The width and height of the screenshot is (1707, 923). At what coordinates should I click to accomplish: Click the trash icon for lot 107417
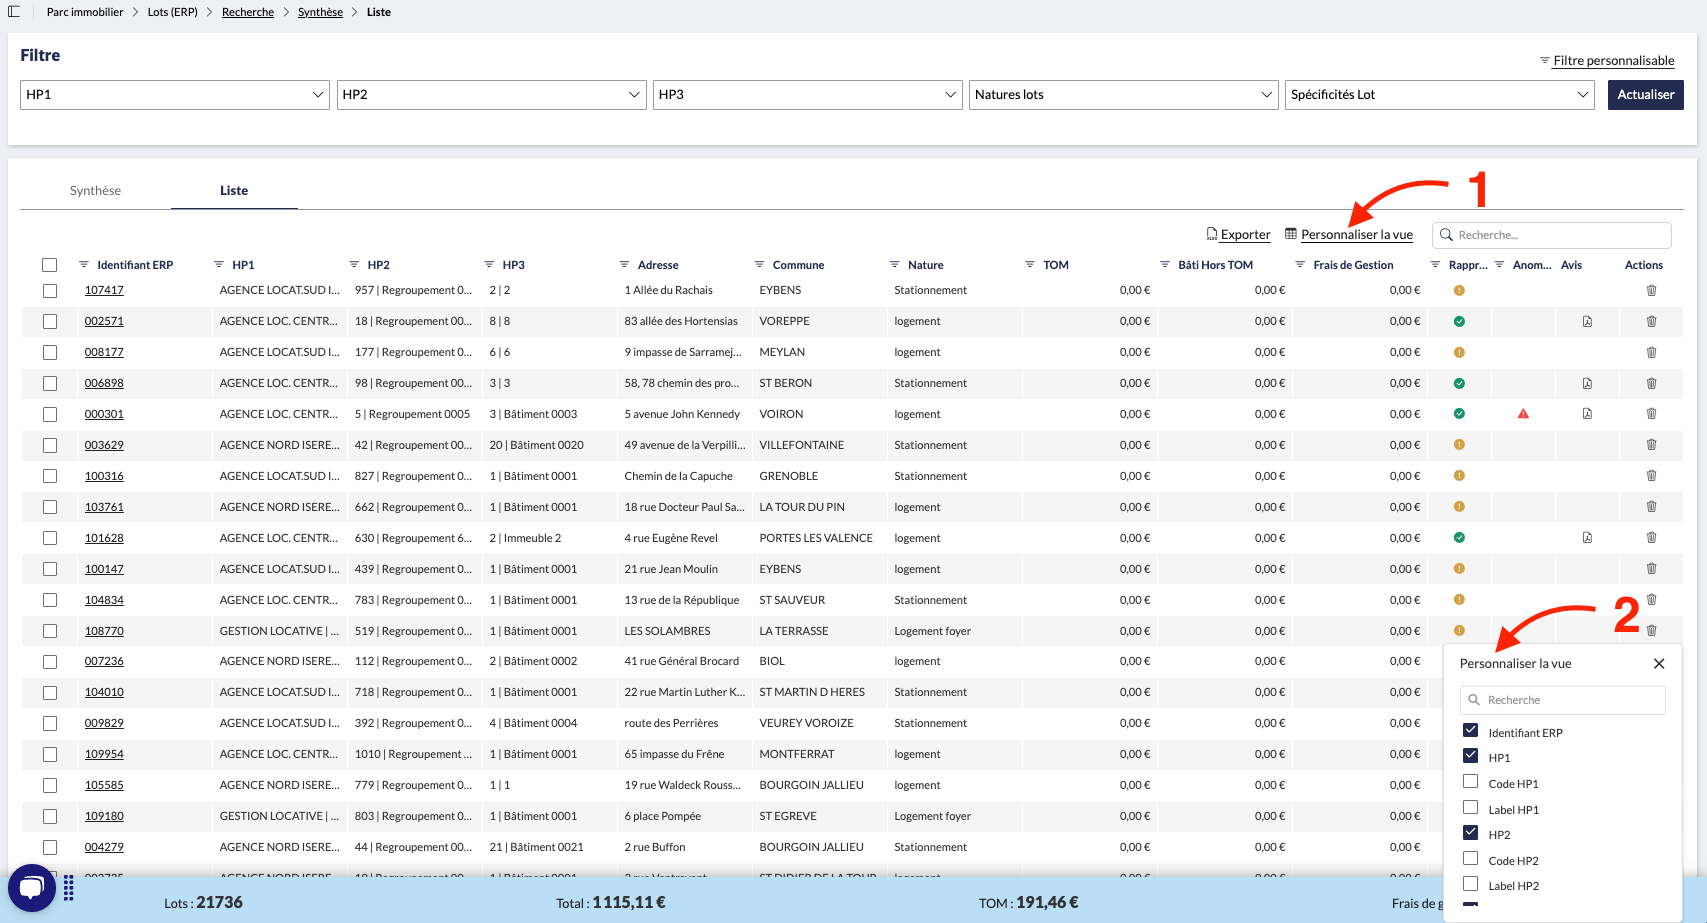1651,290
